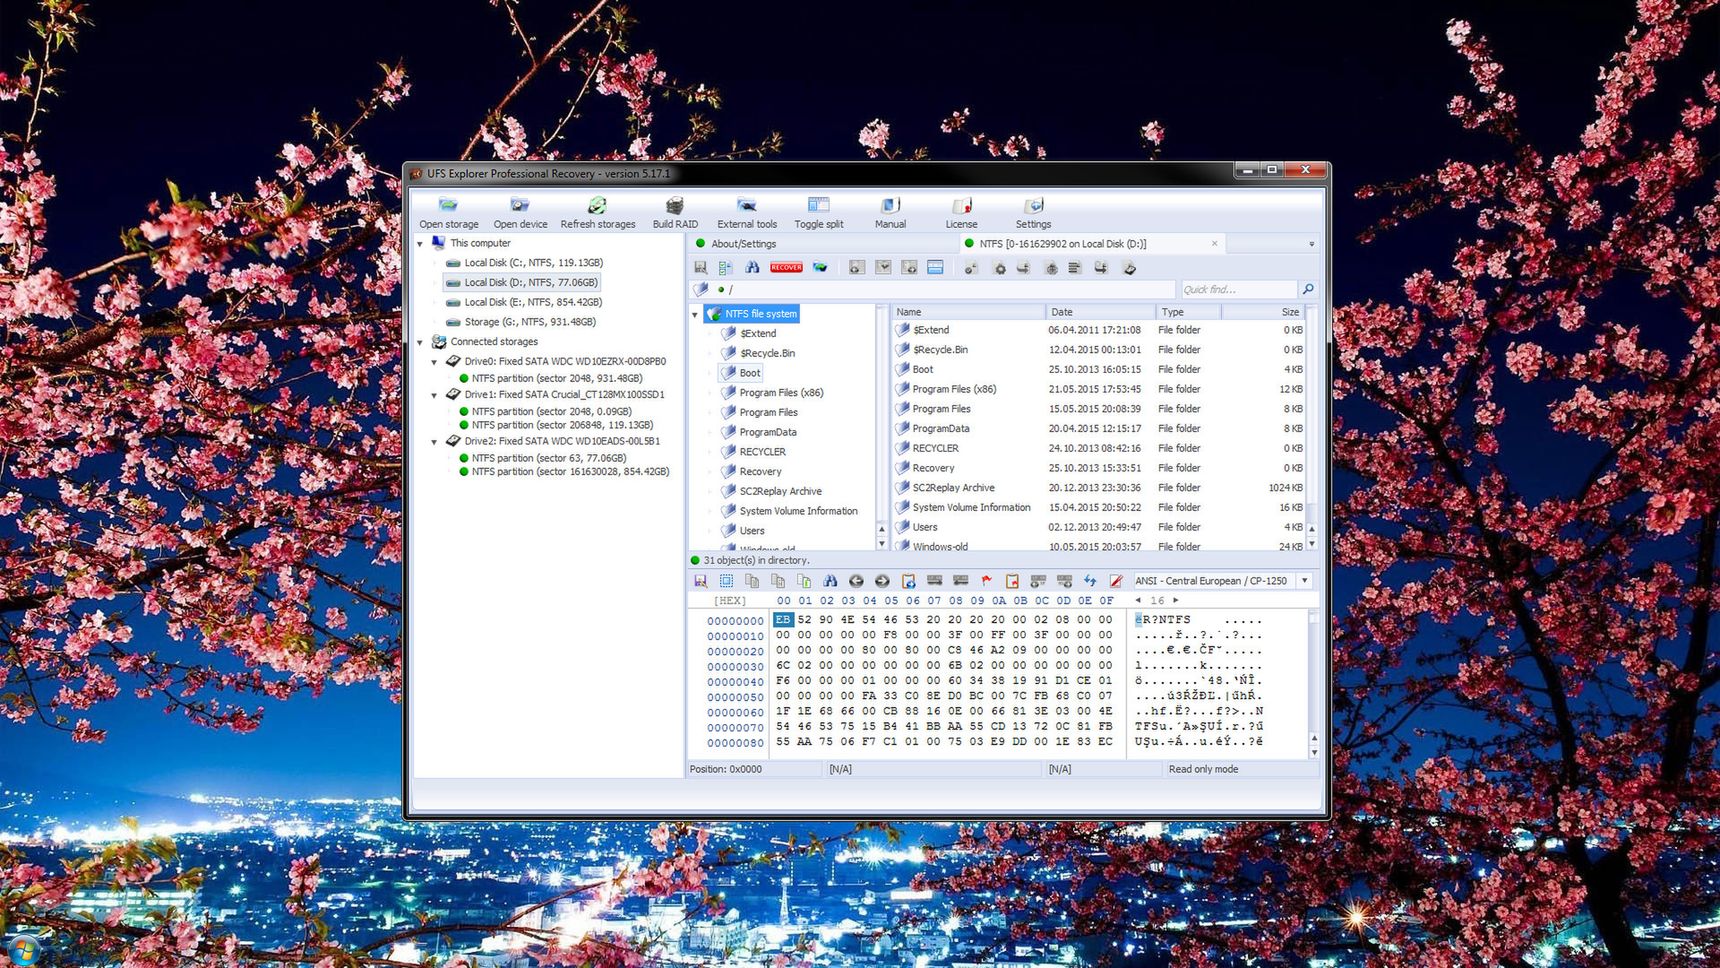The height and width of the screenshot is (968, 1720).
Task: Select NTFS partition (sector 206848, 119.13GB)
Action: click(x=556, y=425)
